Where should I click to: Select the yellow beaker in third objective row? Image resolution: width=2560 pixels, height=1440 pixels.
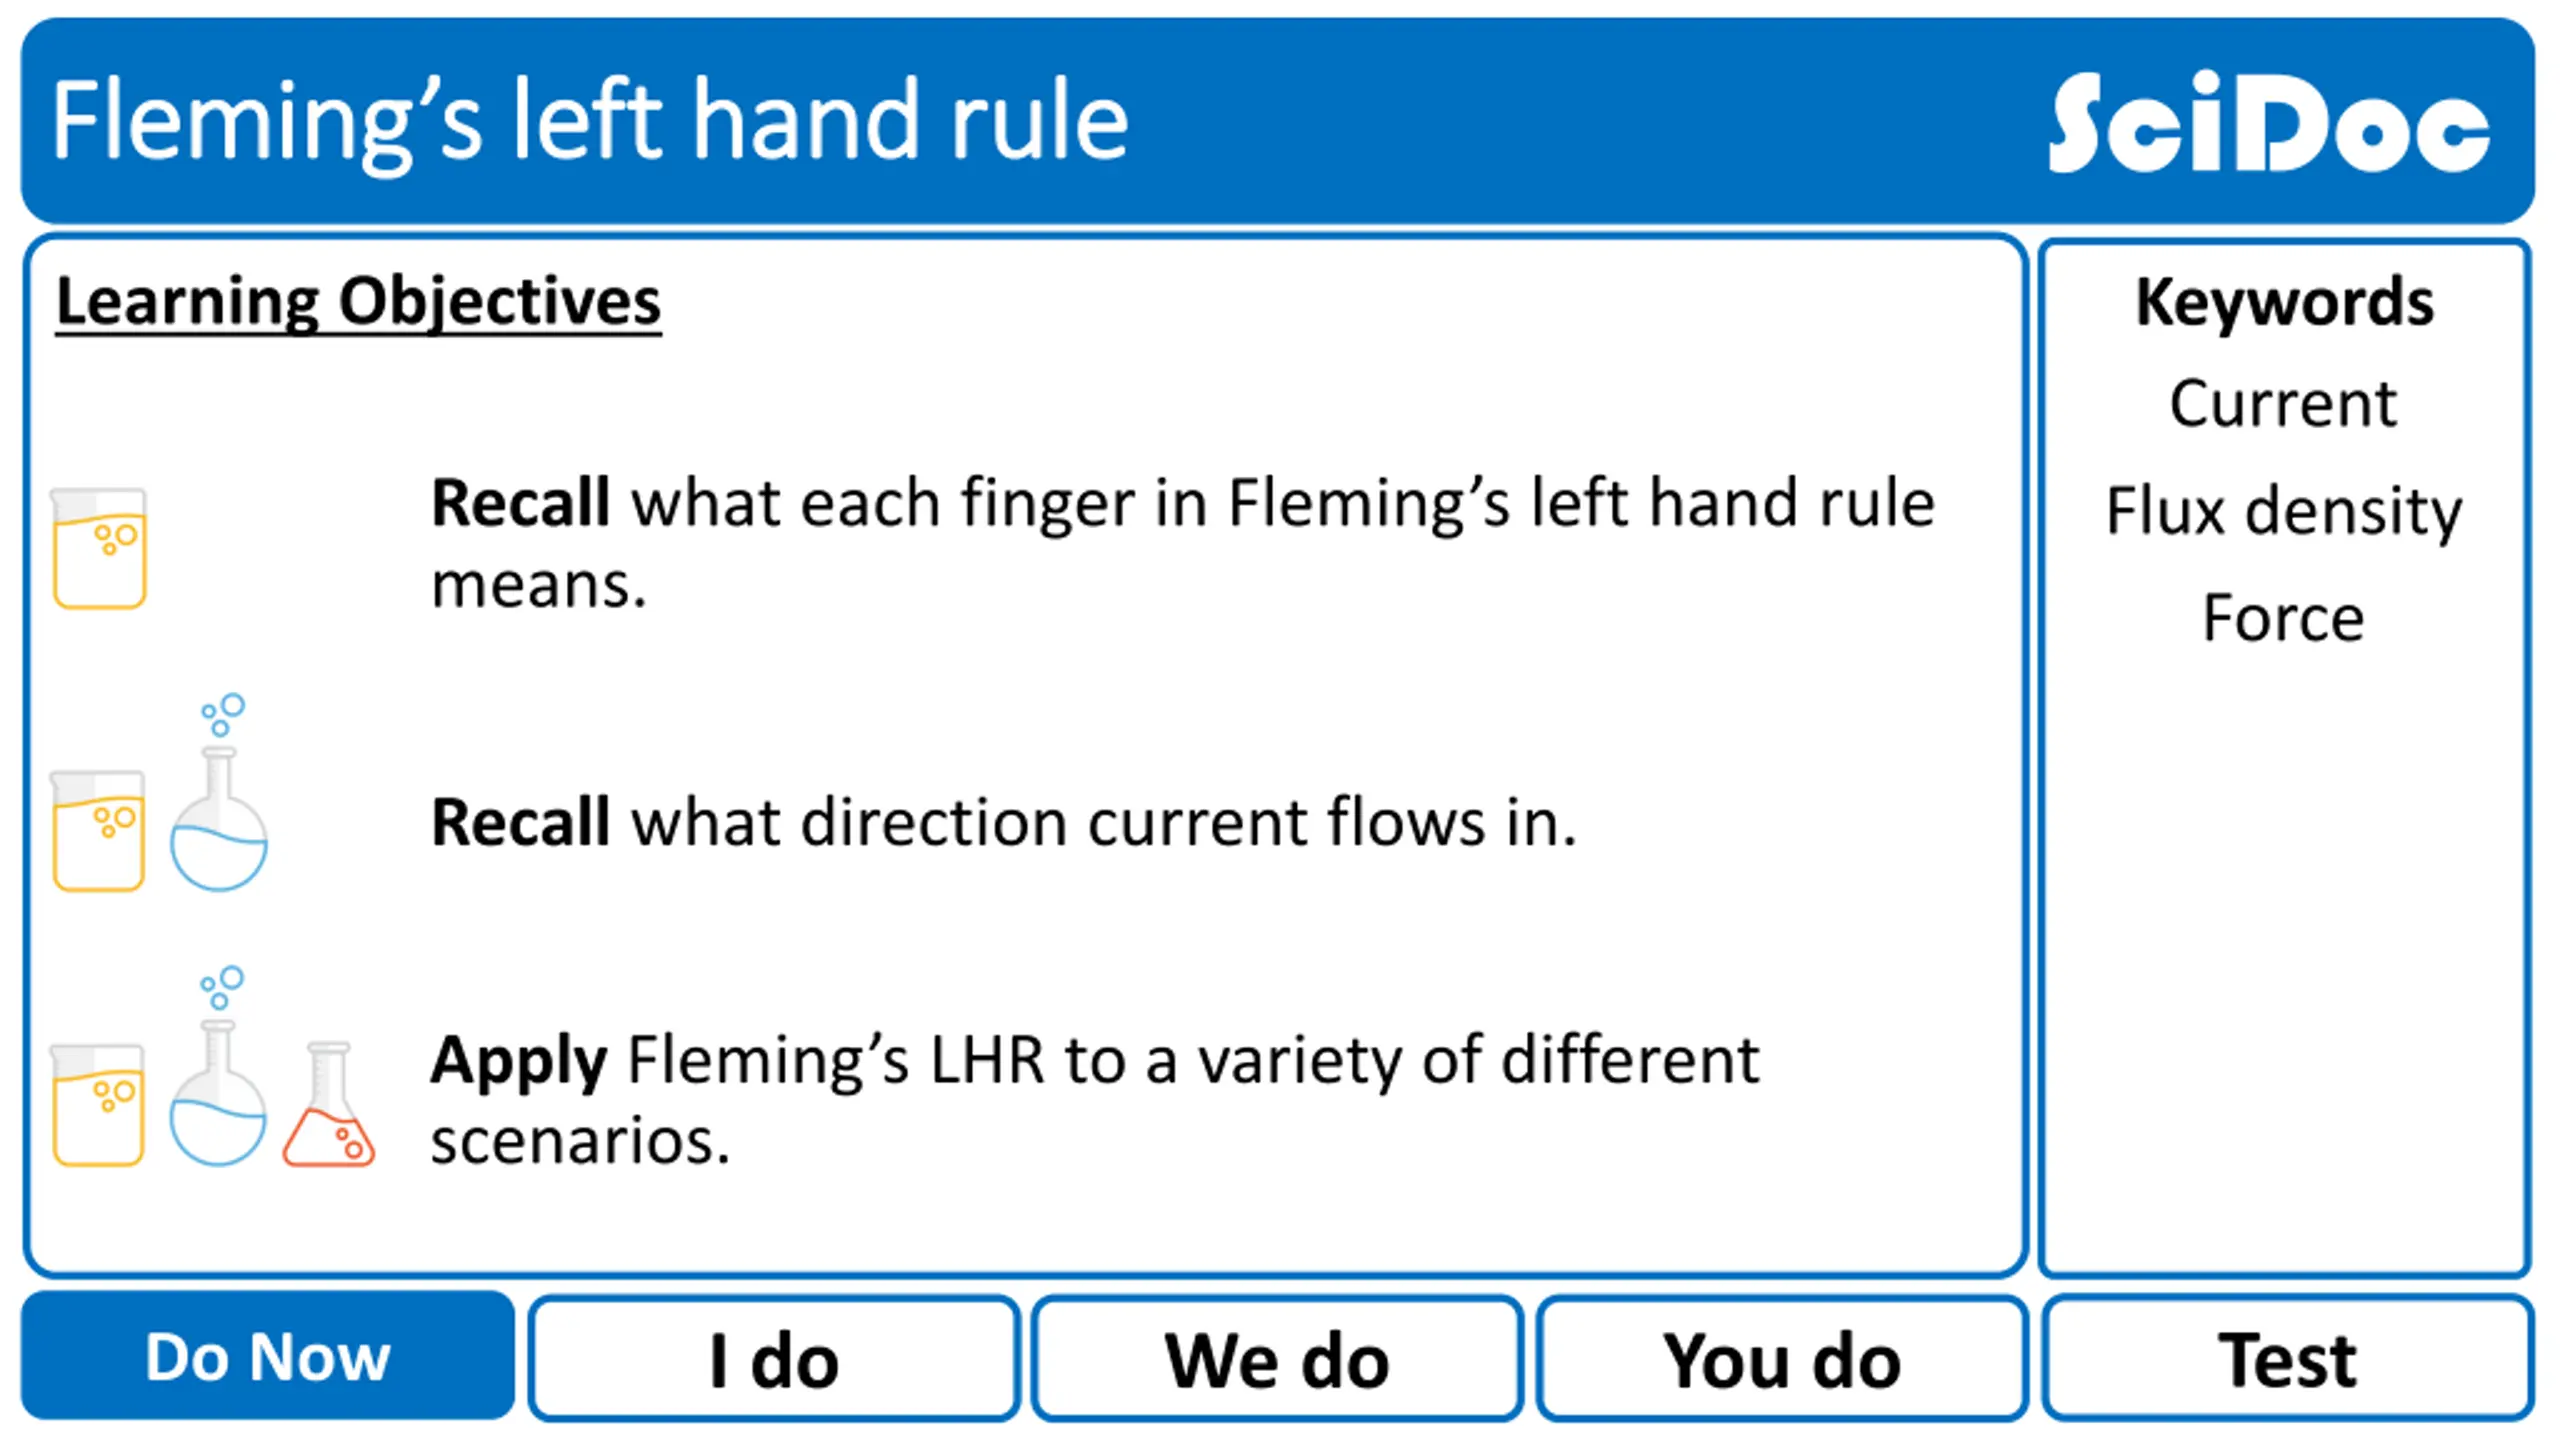pos(99,1105)
